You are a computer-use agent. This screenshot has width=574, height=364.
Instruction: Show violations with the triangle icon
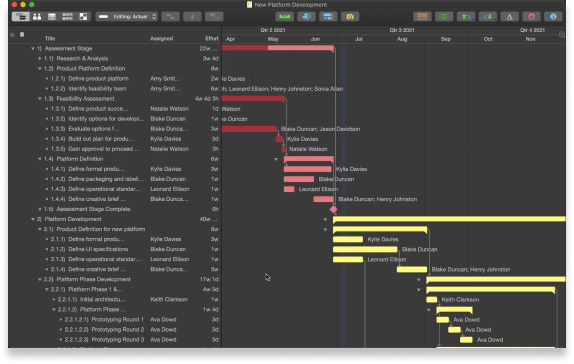point(510,16)
